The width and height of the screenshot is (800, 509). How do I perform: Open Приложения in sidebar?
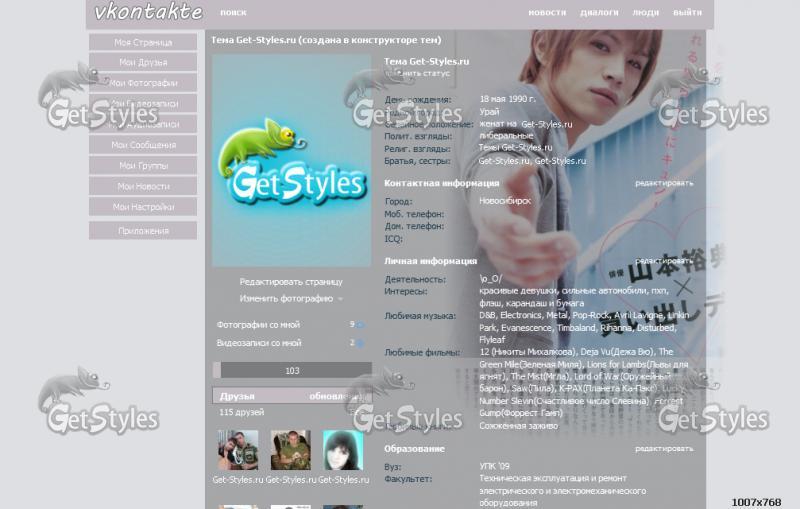[x=143, y=231]
